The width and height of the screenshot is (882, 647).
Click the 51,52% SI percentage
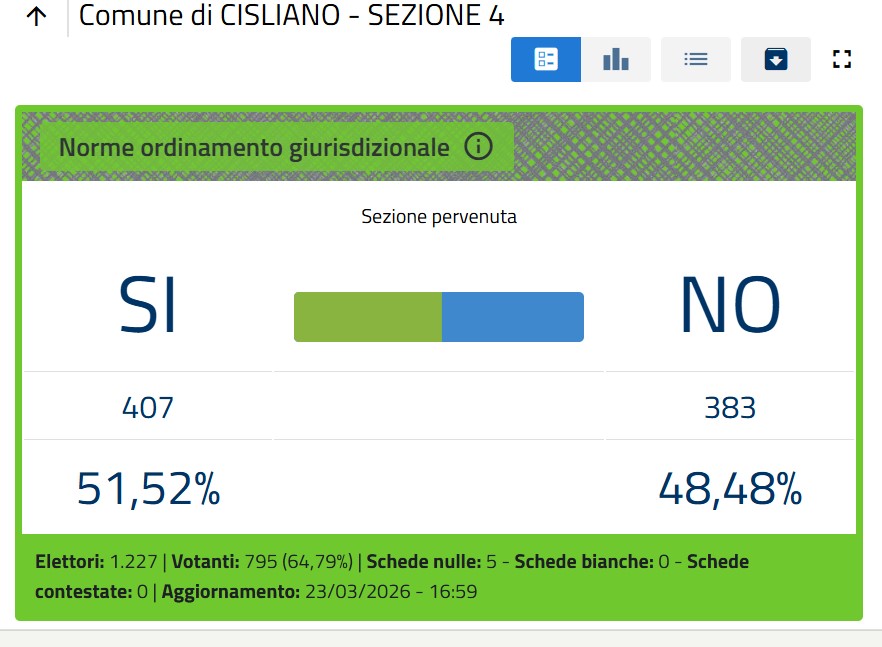pos(148,489)
